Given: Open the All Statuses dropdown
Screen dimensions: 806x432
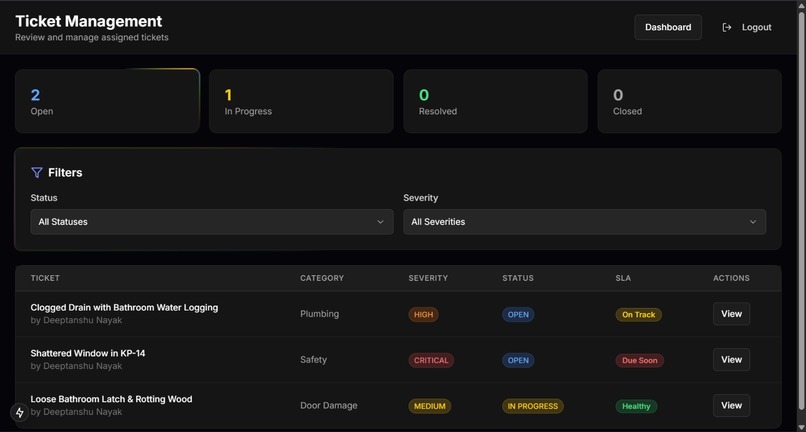Looking at the screenshot, I should (212, 222).
